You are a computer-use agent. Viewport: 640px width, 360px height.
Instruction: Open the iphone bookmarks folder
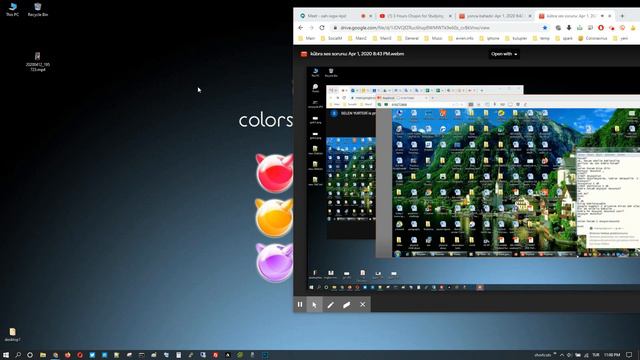tap(489, 38)
